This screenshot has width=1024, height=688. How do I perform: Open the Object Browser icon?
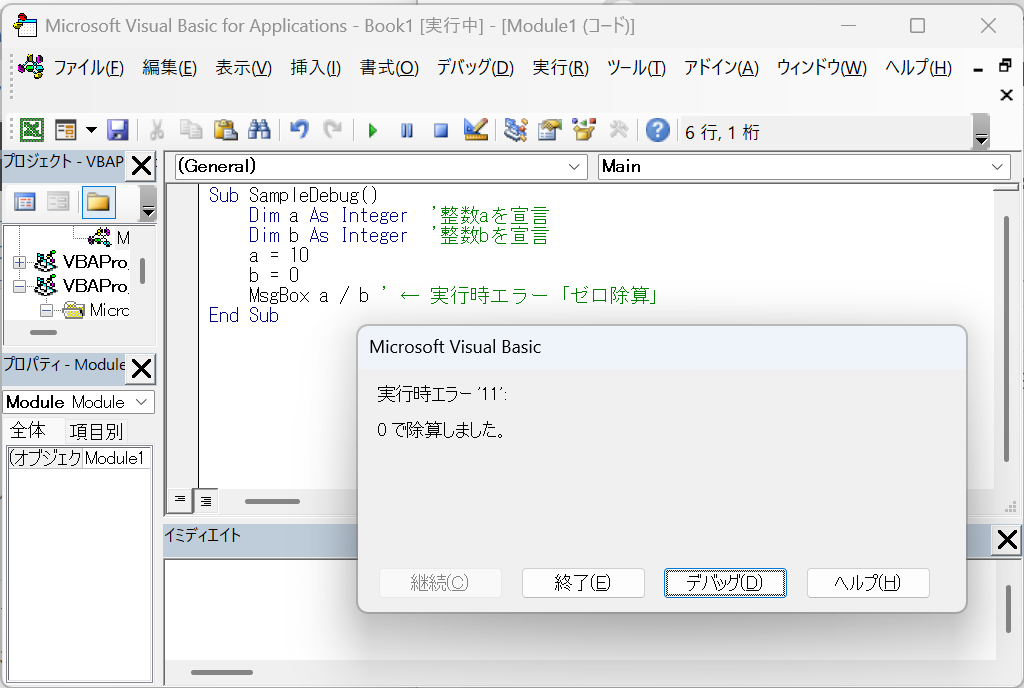pyautogui.click(x=584, y=130)
